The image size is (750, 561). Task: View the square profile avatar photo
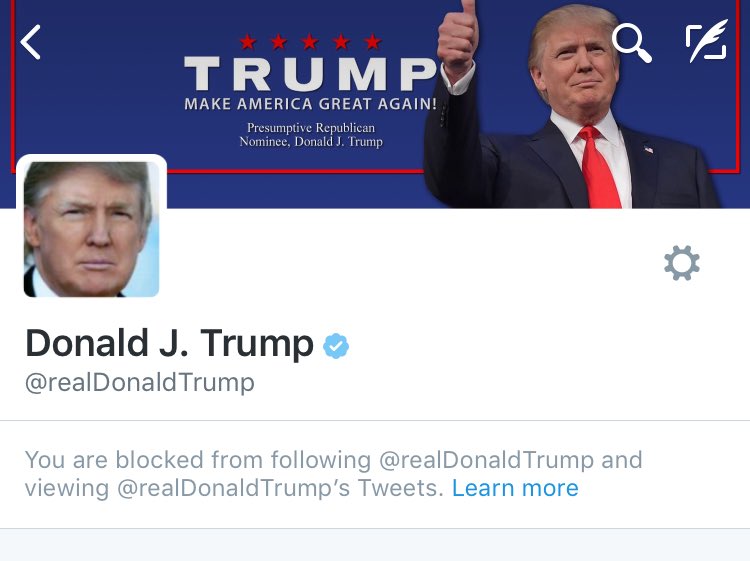91,229
